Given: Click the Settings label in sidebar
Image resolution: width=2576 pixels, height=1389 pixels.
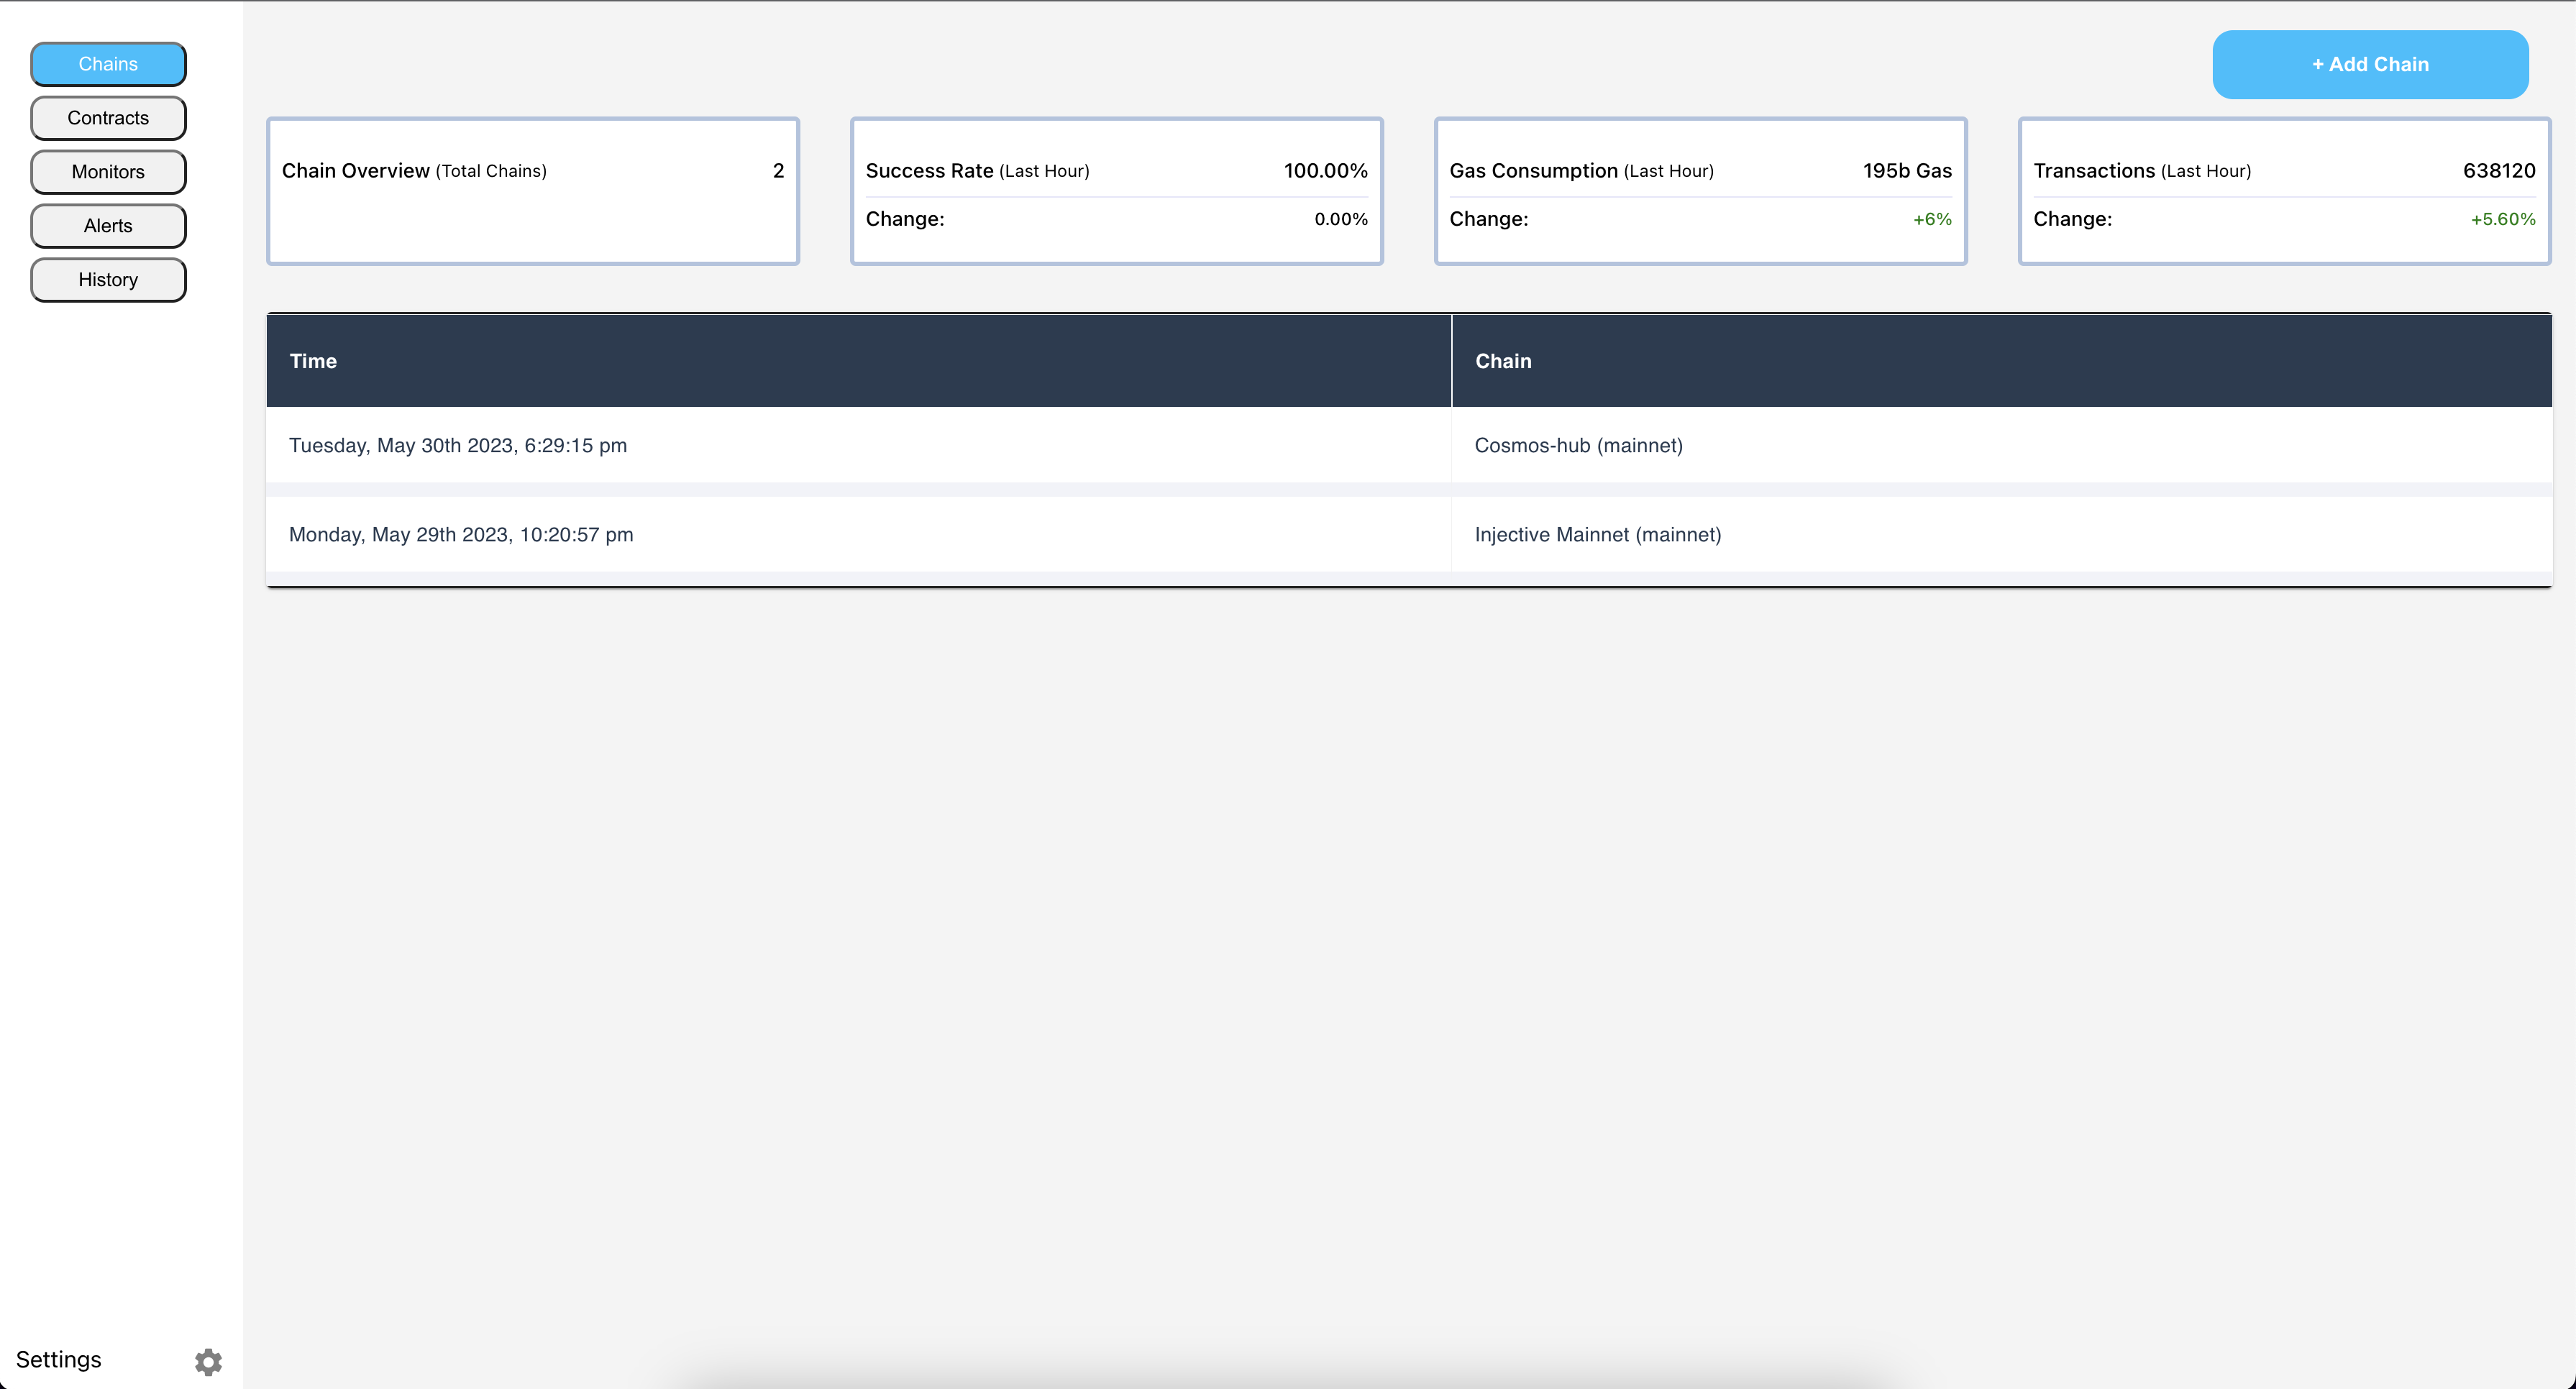Looking at the screenshot, I should 58,1359.
